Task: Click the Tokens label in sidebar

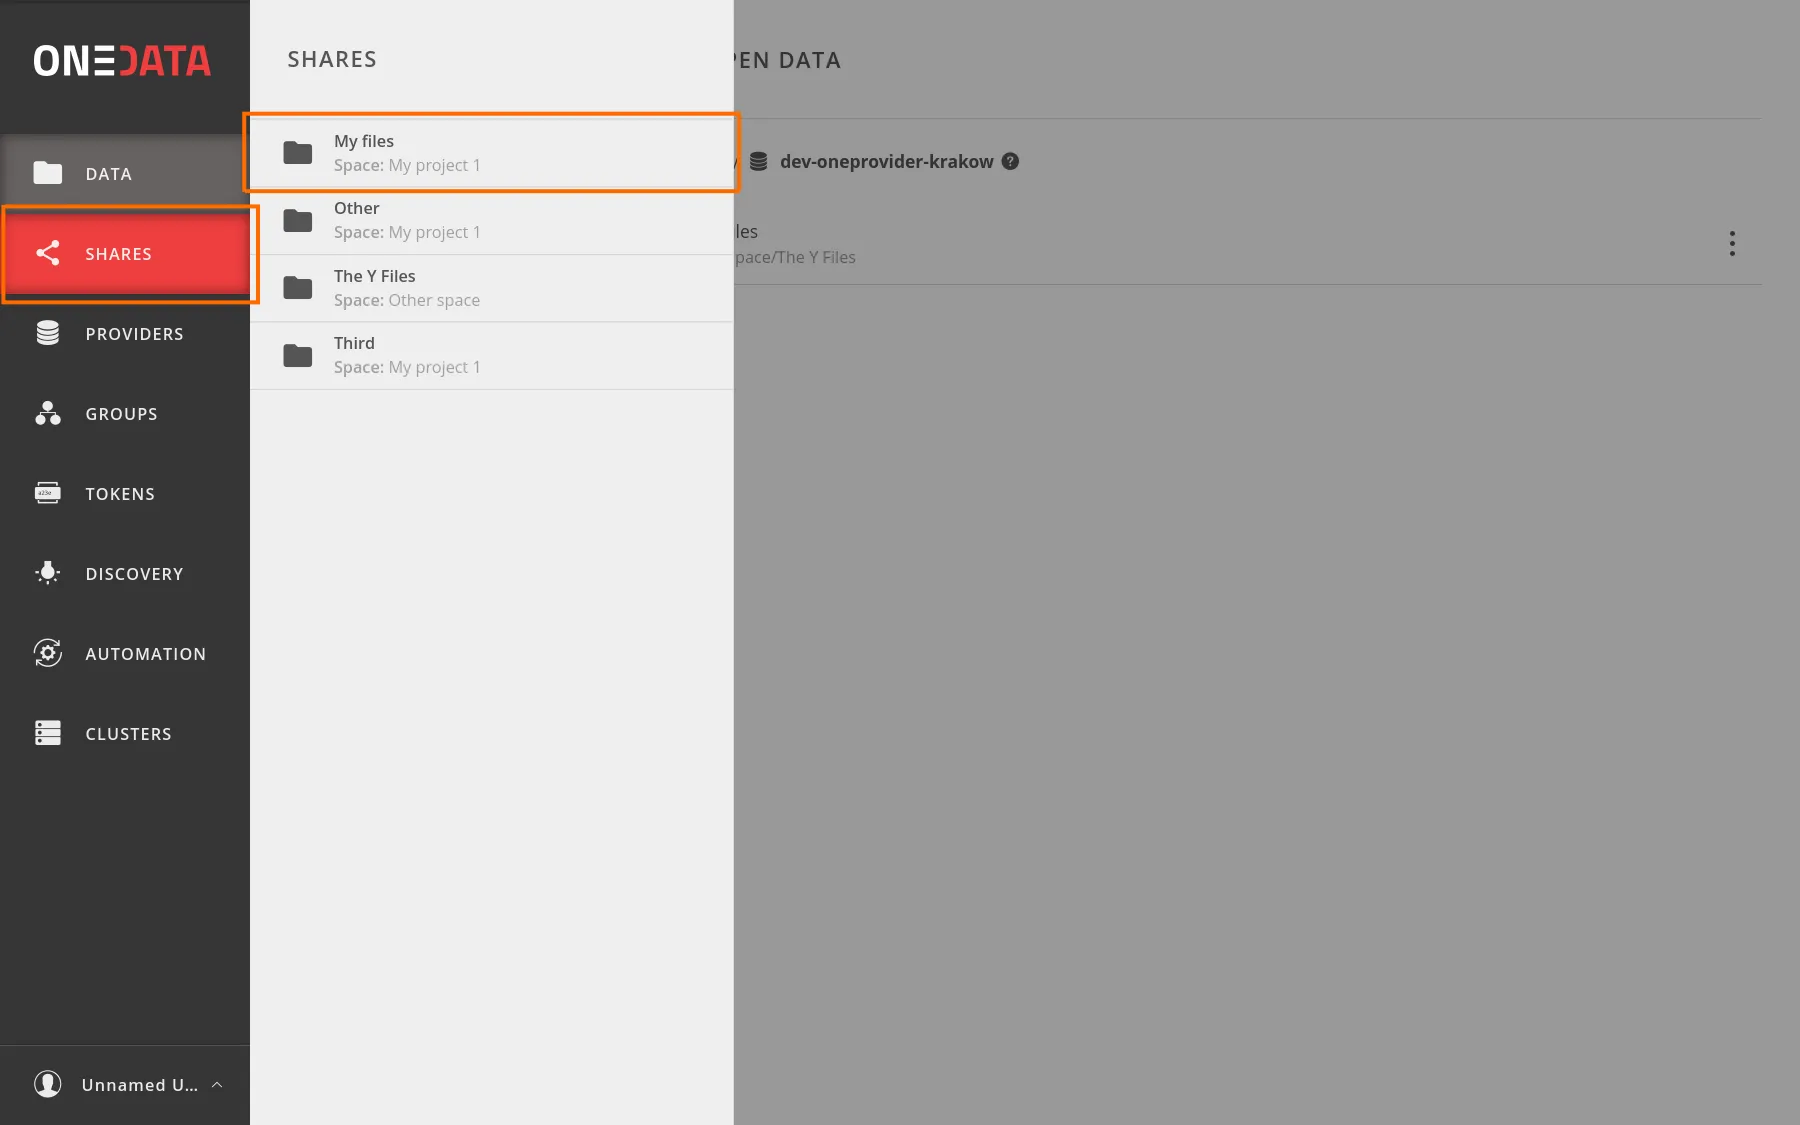Action: [120, 494]
